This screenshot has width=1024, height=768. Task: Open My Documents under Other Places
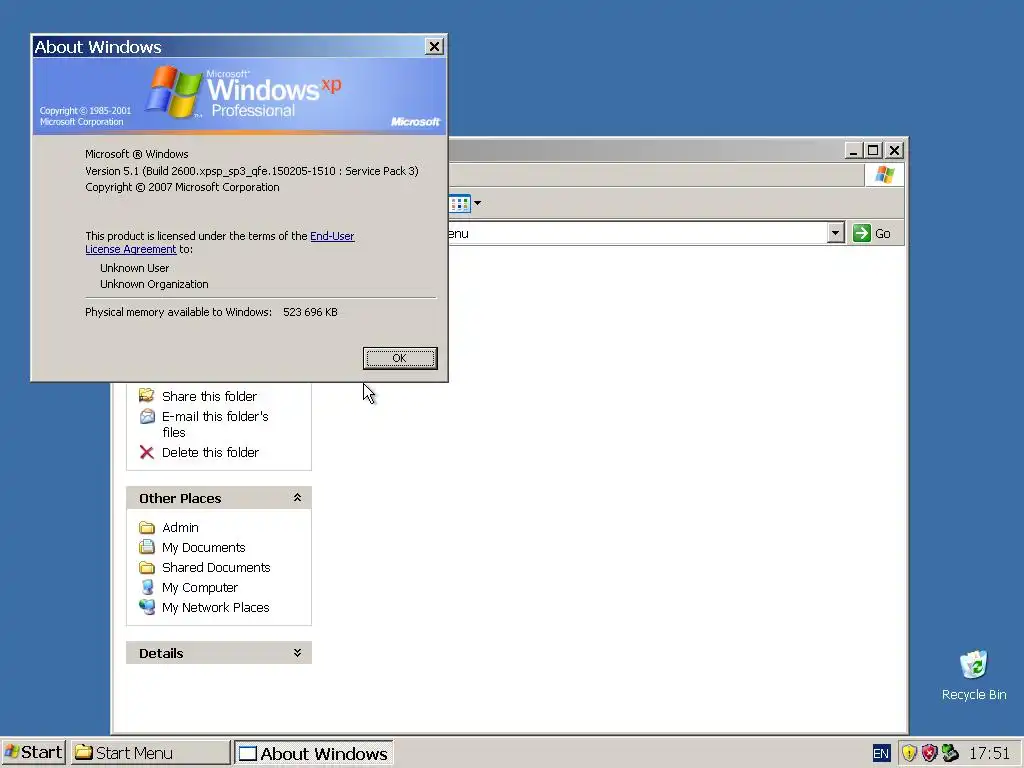pos(204,547)
